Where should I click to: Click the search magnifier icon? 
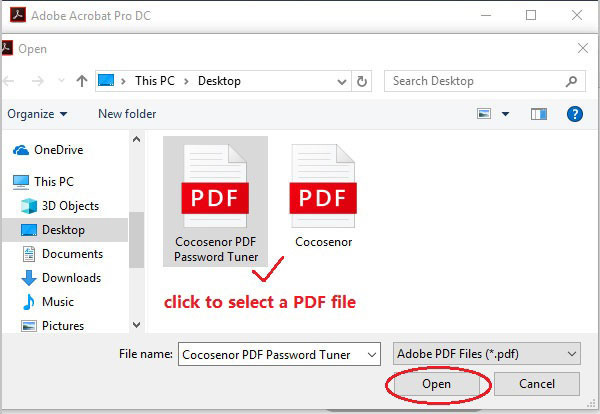pos(571,81)
